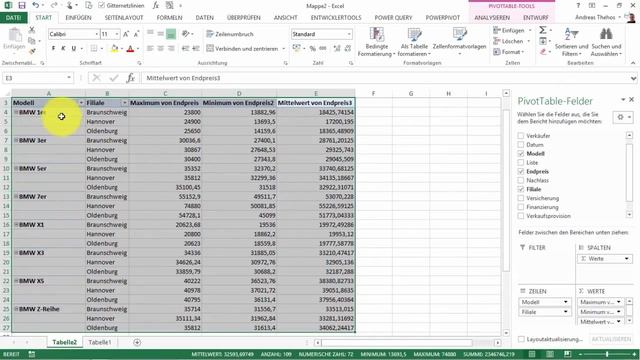
Task: Check the Datum field
Action: [520, 144]
